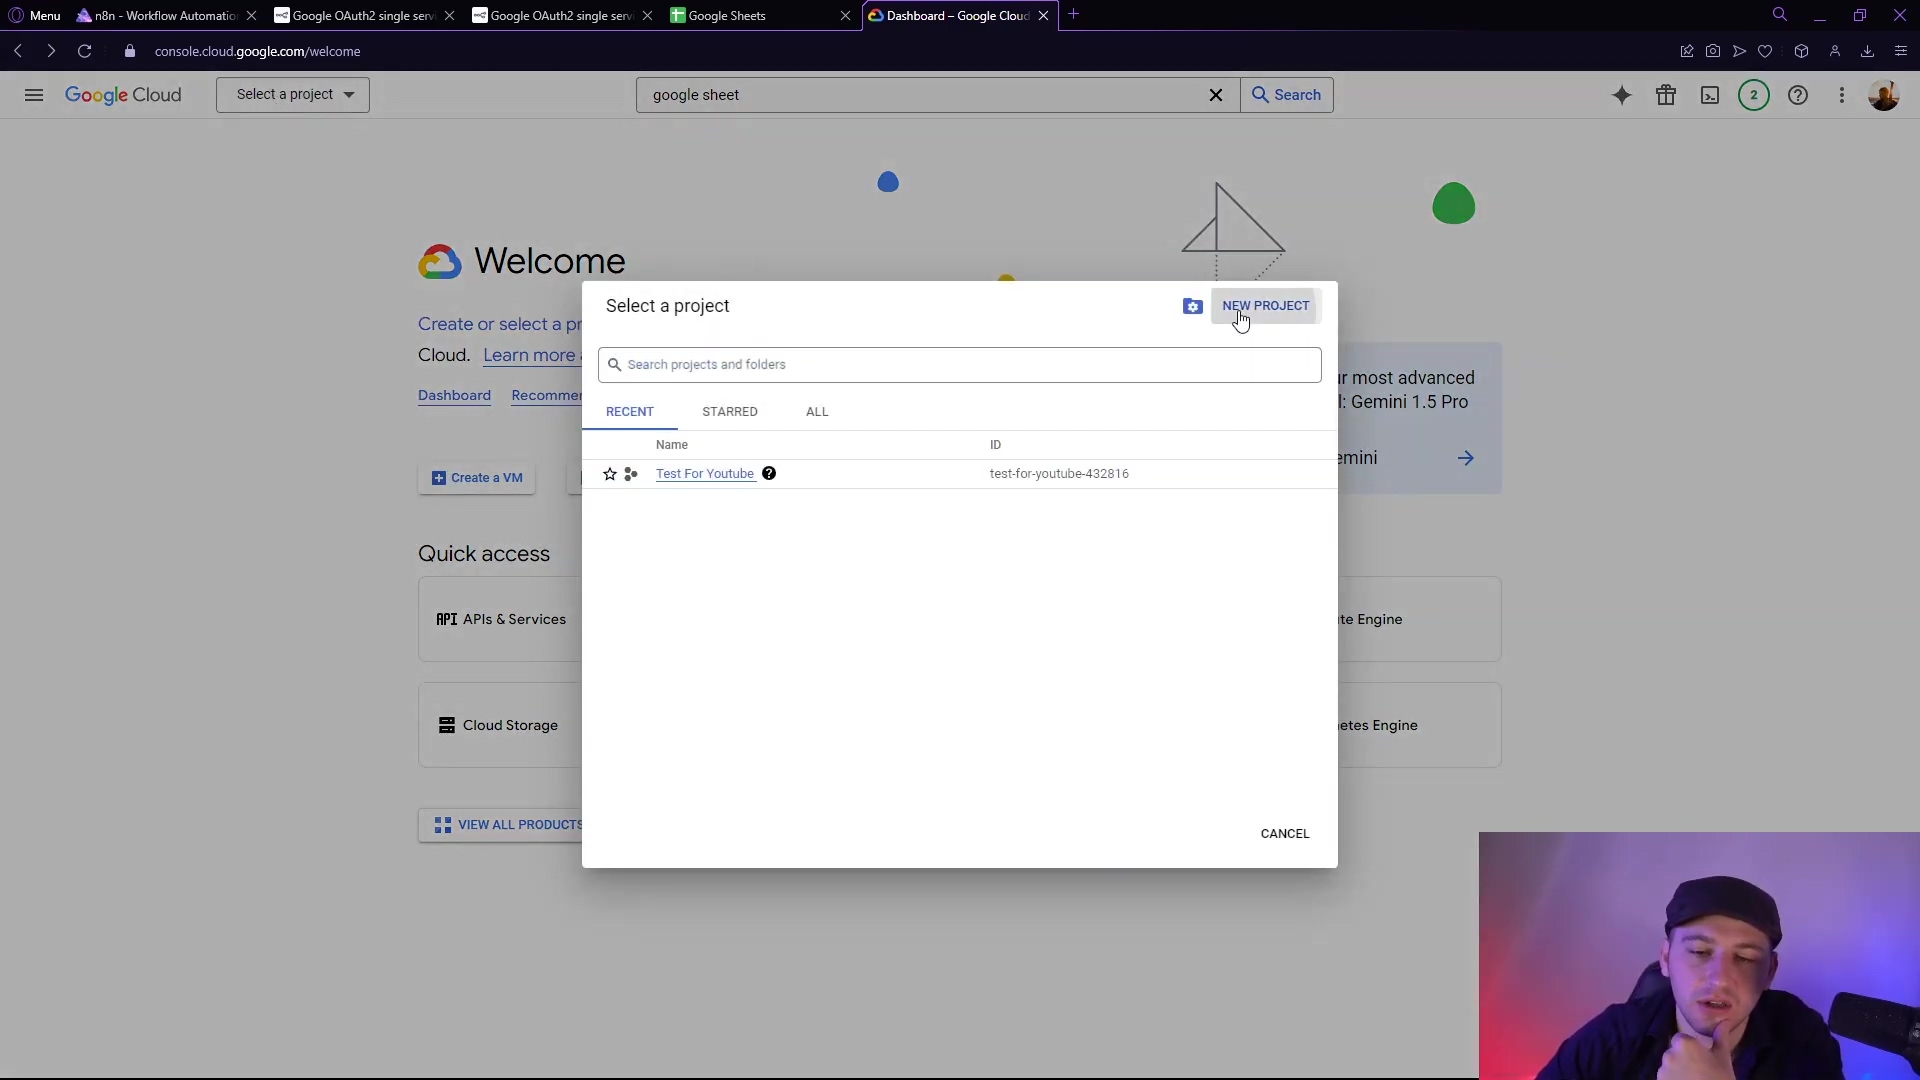Cancel the Select a project dialog
Image resolution: width=1920 pixels, height=1080 pixels.
(1284, 834)
